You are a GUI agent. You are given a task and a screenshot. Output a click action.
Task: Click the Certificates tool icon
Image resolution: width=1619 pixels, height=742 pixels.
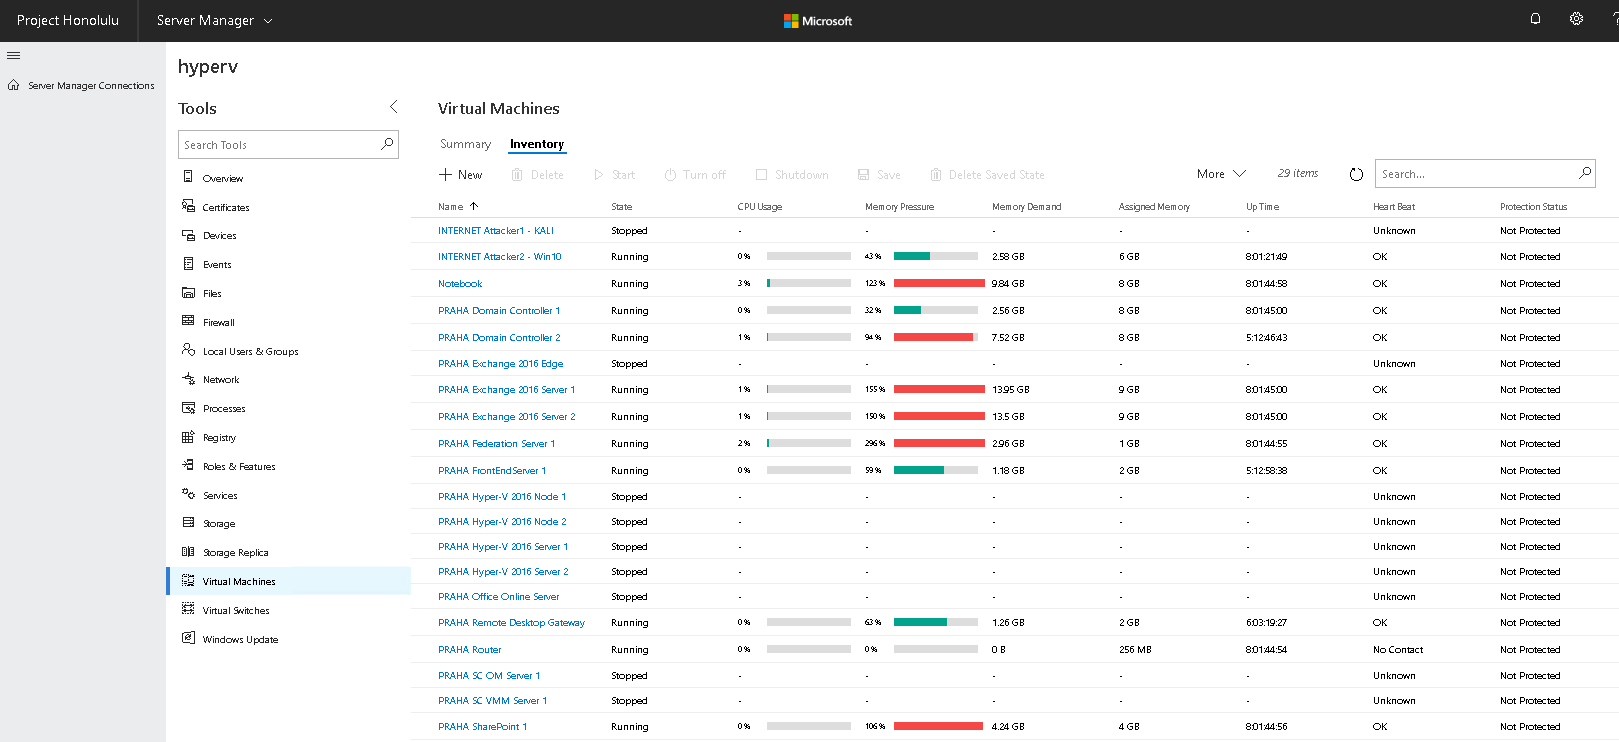[x=188, y=206]
